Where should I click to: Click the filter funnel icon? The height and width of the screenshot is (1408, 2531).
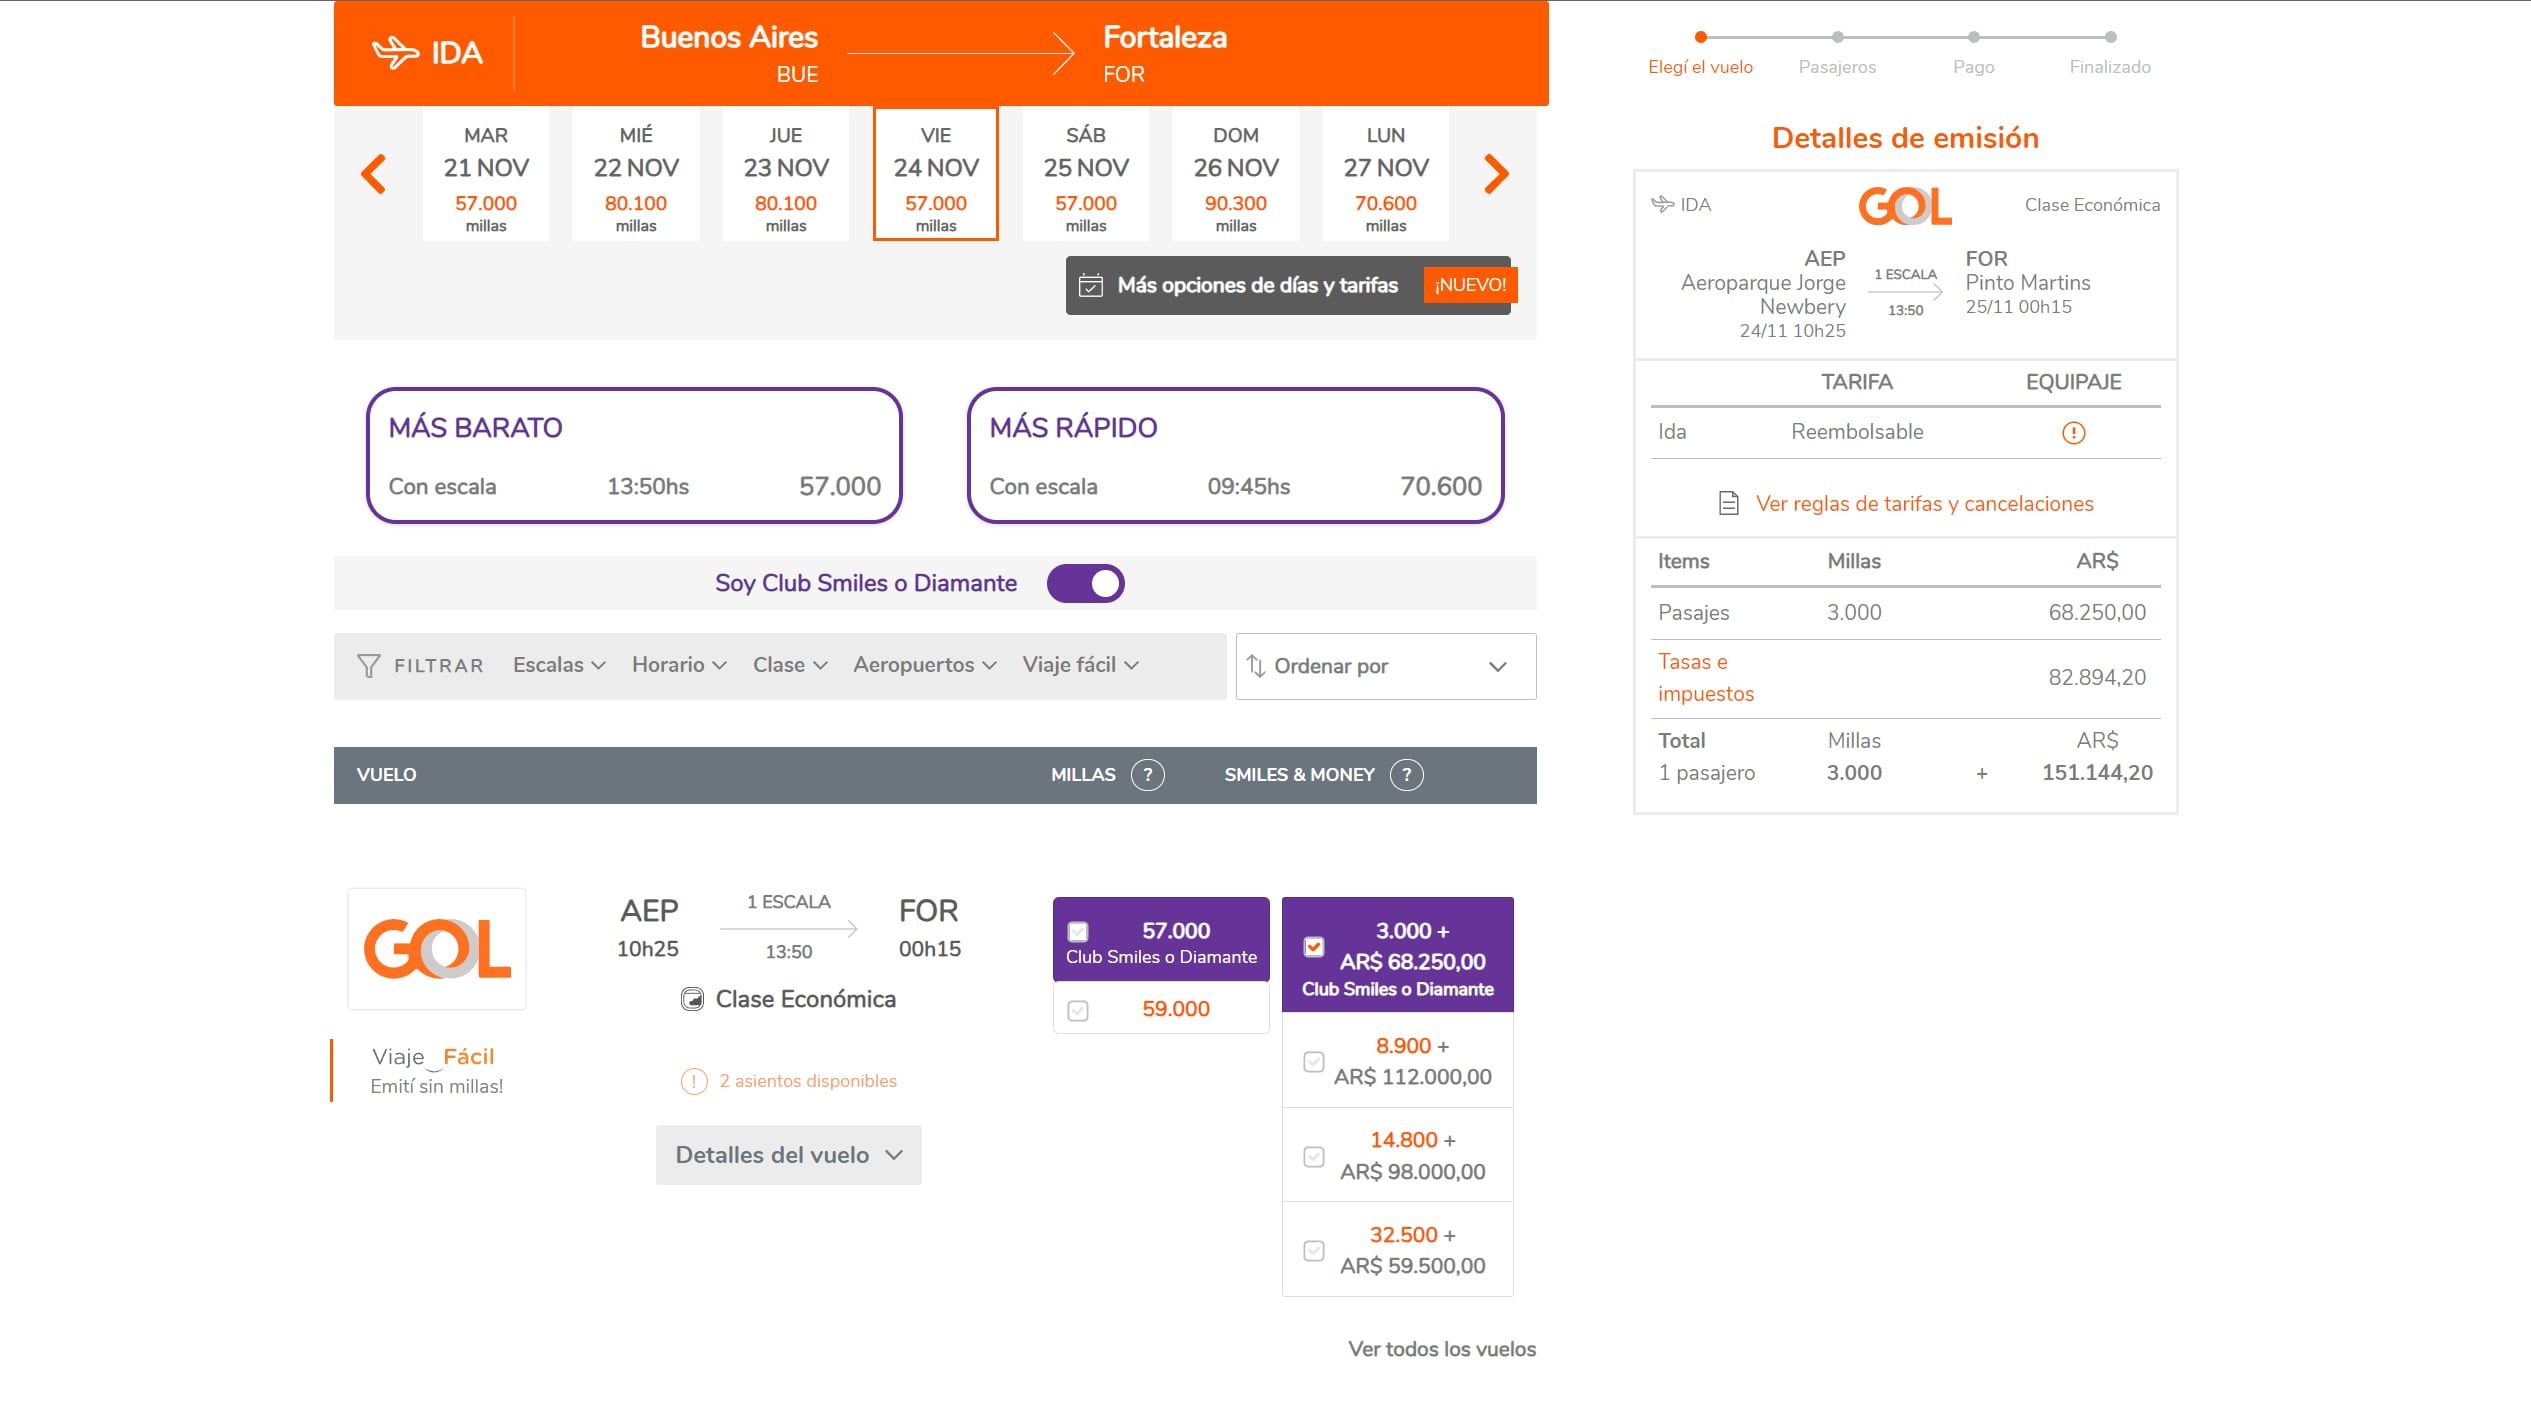click(368, 666)
